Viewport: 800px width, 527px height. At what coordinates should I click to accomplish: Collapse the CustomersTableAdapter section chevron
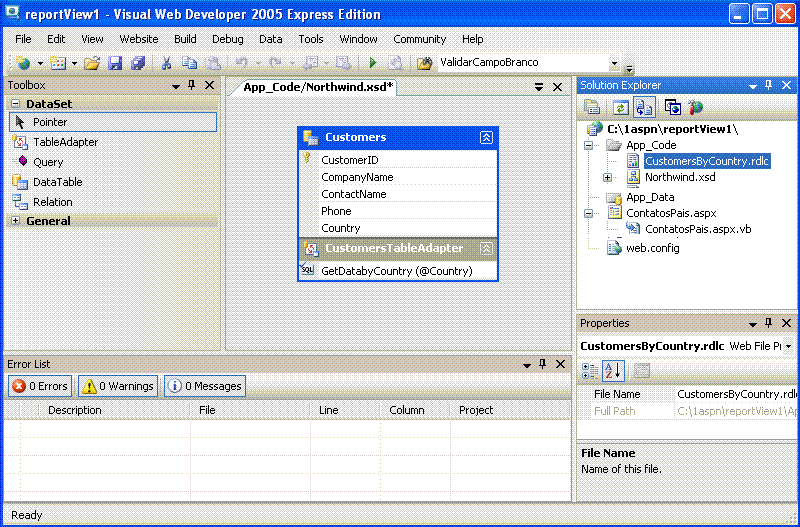click(x=486, y=248)
